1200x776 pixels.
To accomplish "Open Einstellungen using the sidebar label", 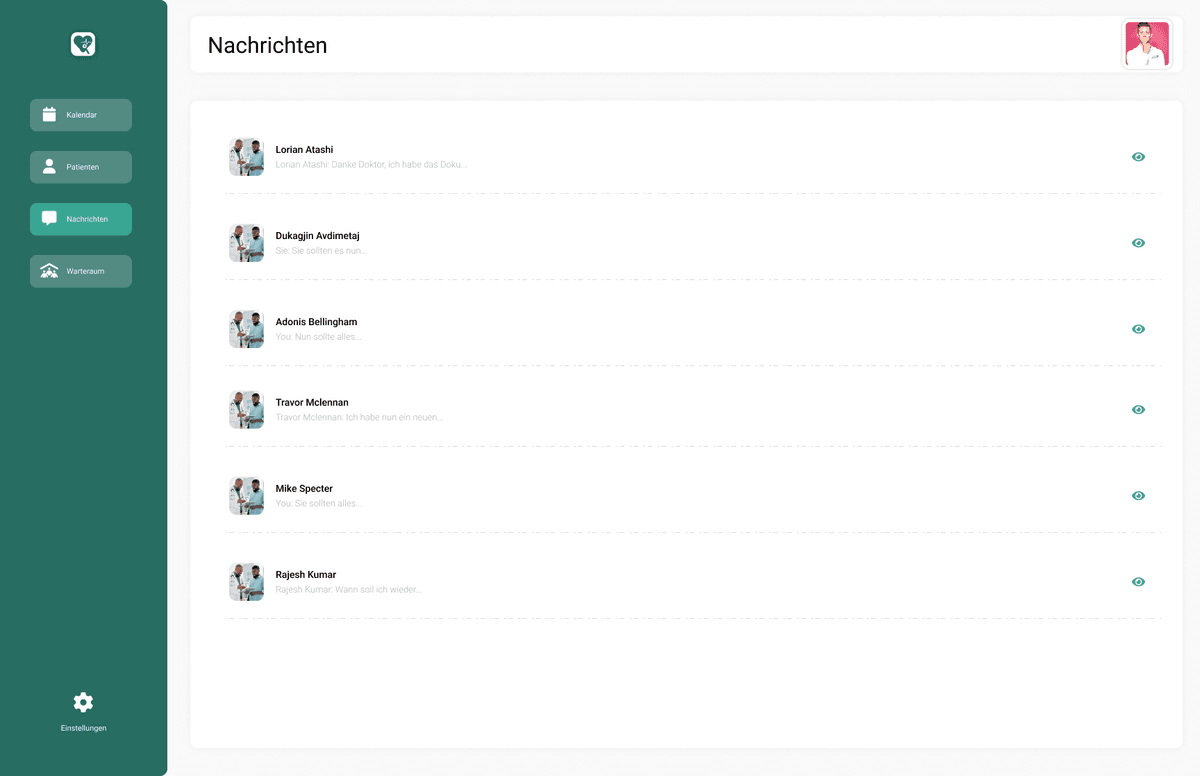I will 82,727.
